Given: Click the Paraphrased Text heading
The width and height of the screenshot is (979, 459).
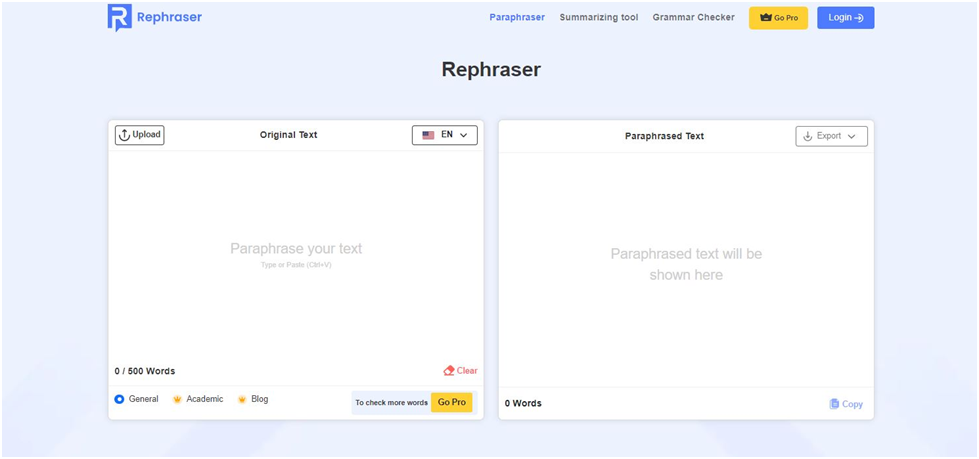Looking at the screenshot, I should 664,136.
